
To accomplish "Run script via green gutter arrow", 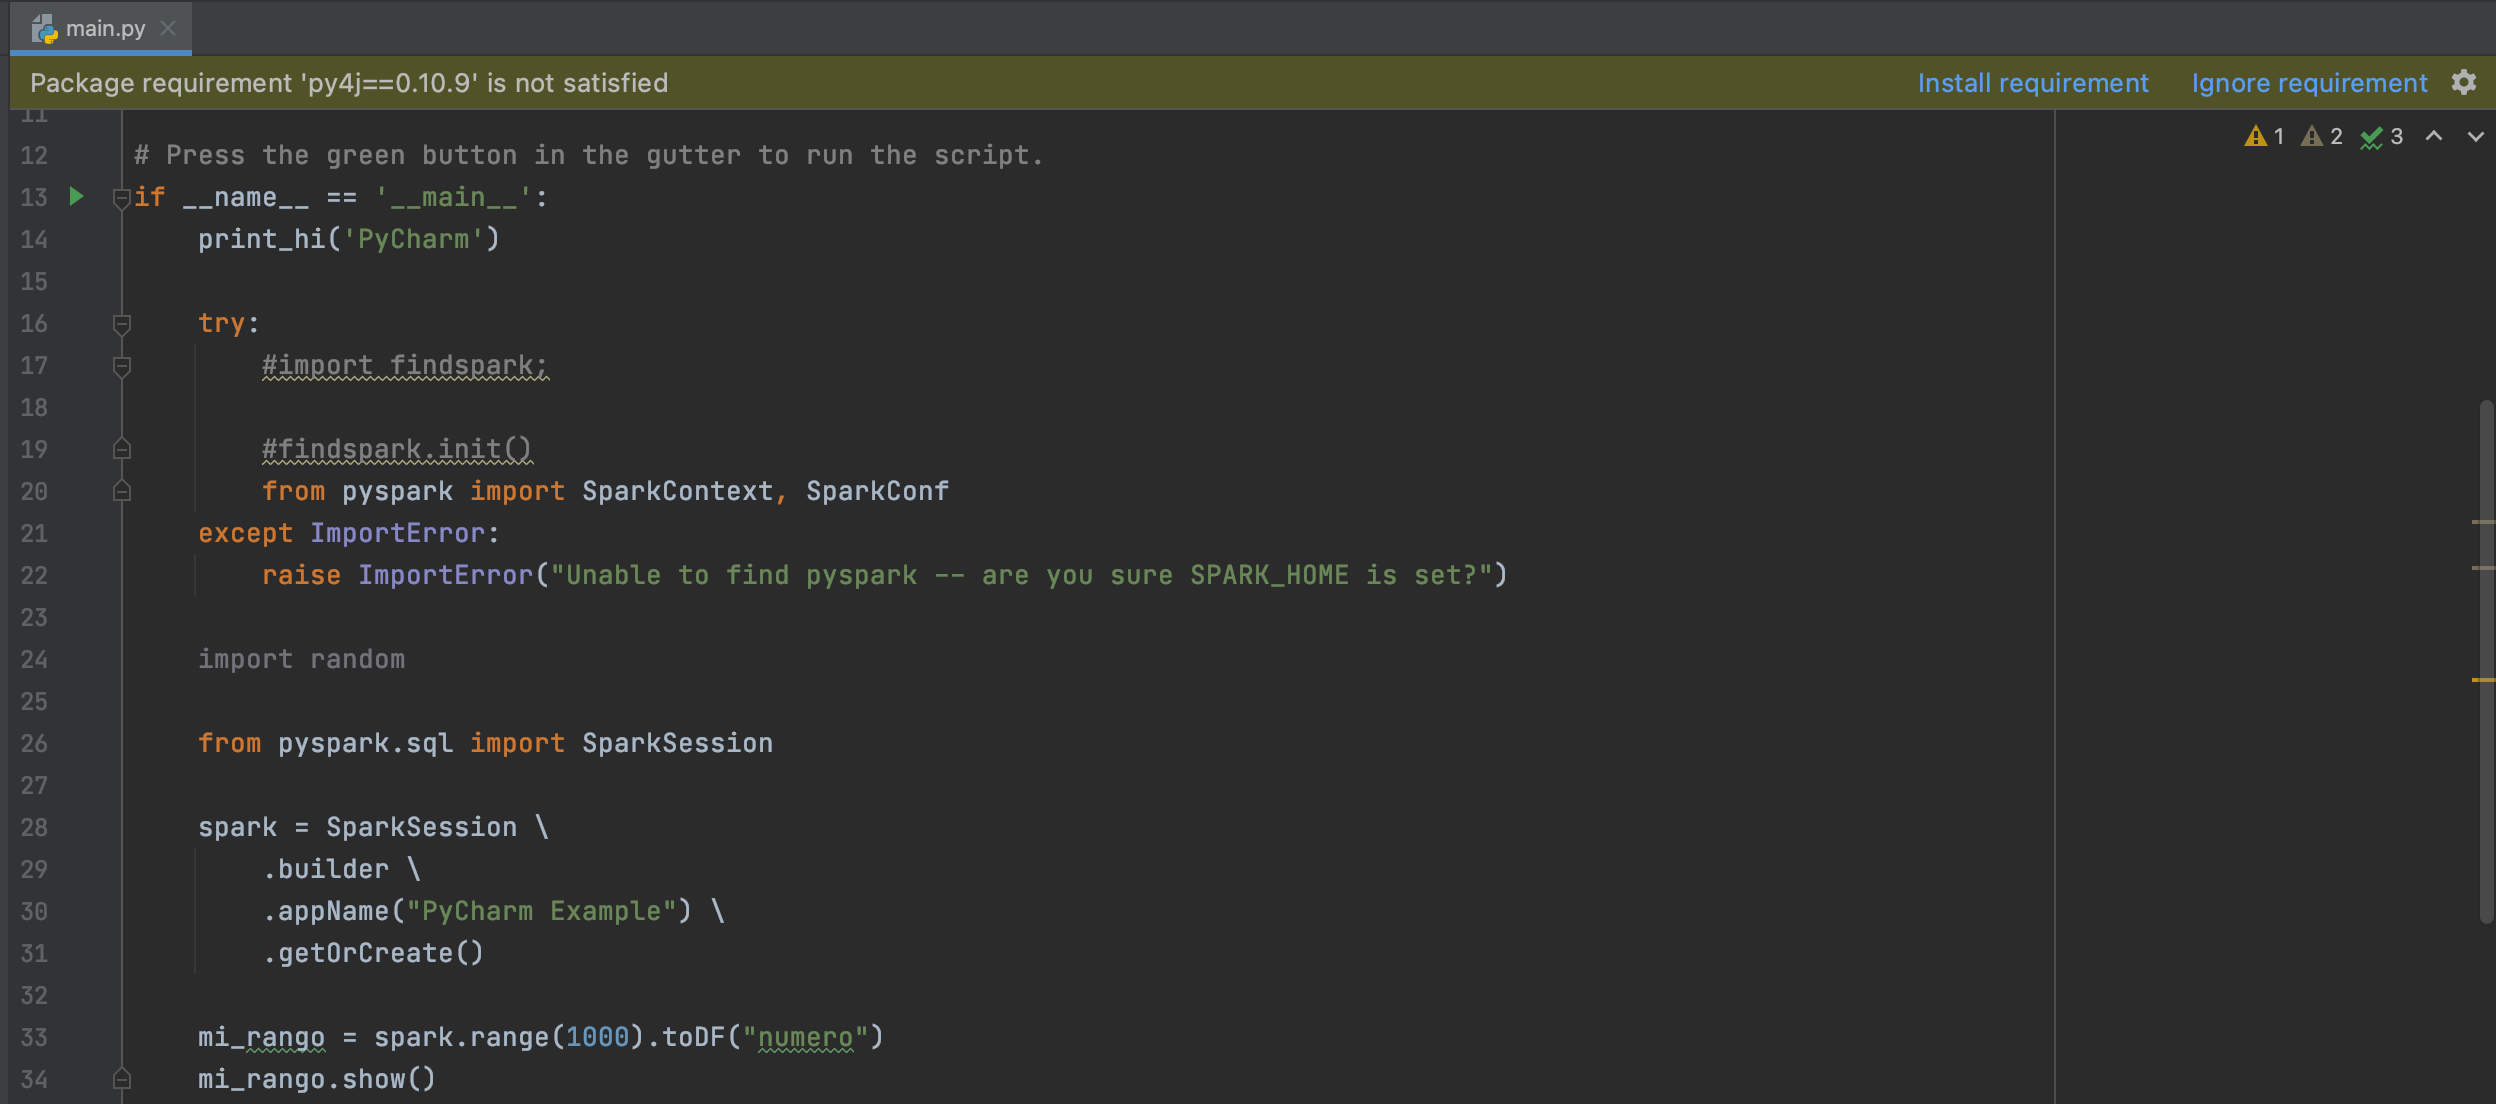I will (x=76, y=196).
